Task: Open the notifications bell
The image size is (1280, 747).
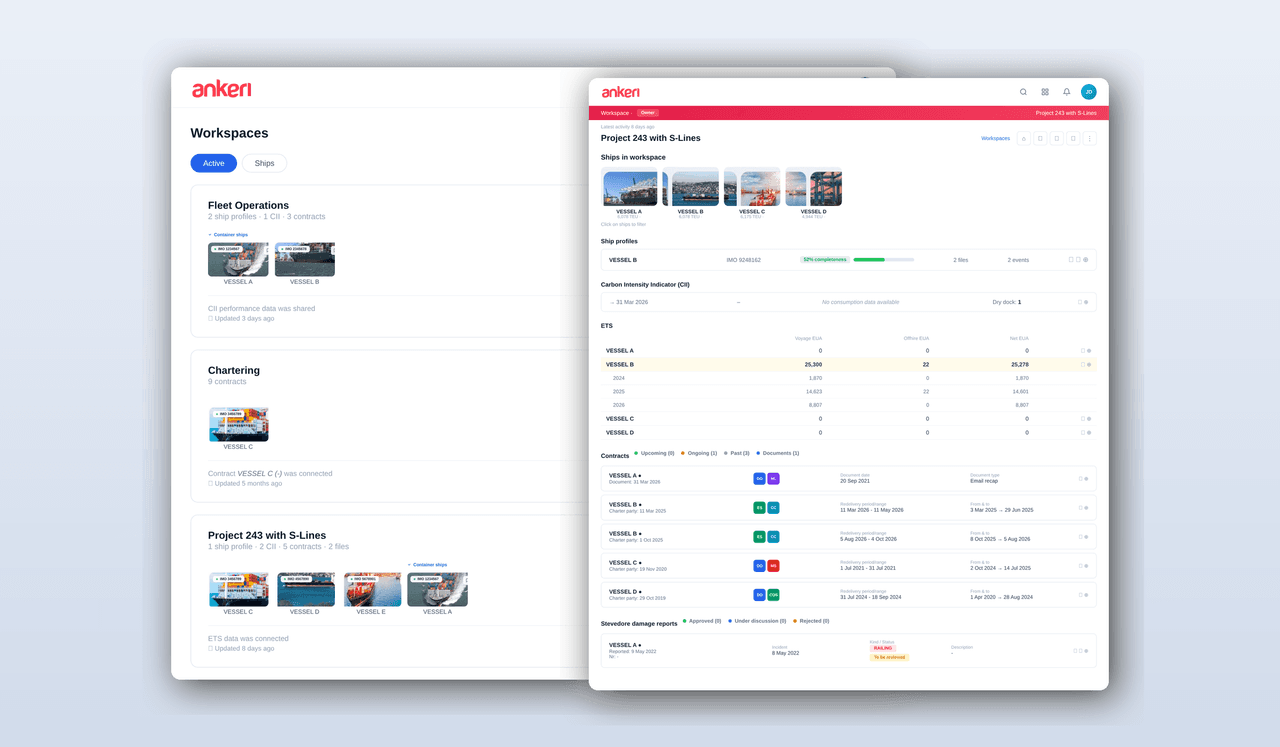Action: coord(1066,91)
